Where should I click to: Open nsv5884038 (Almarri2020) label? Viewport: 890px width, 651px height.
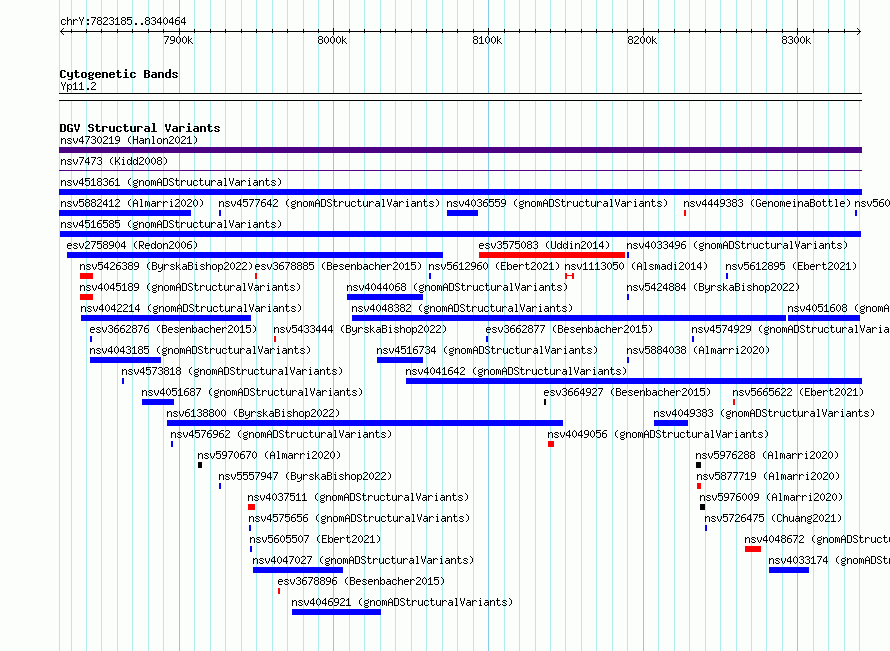point(698,350)
